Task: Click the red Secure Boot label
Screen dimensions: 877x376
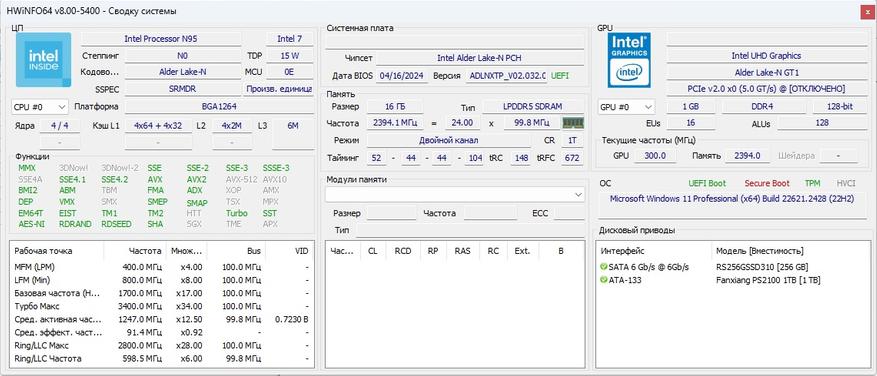Action: (x=767, y=184)
